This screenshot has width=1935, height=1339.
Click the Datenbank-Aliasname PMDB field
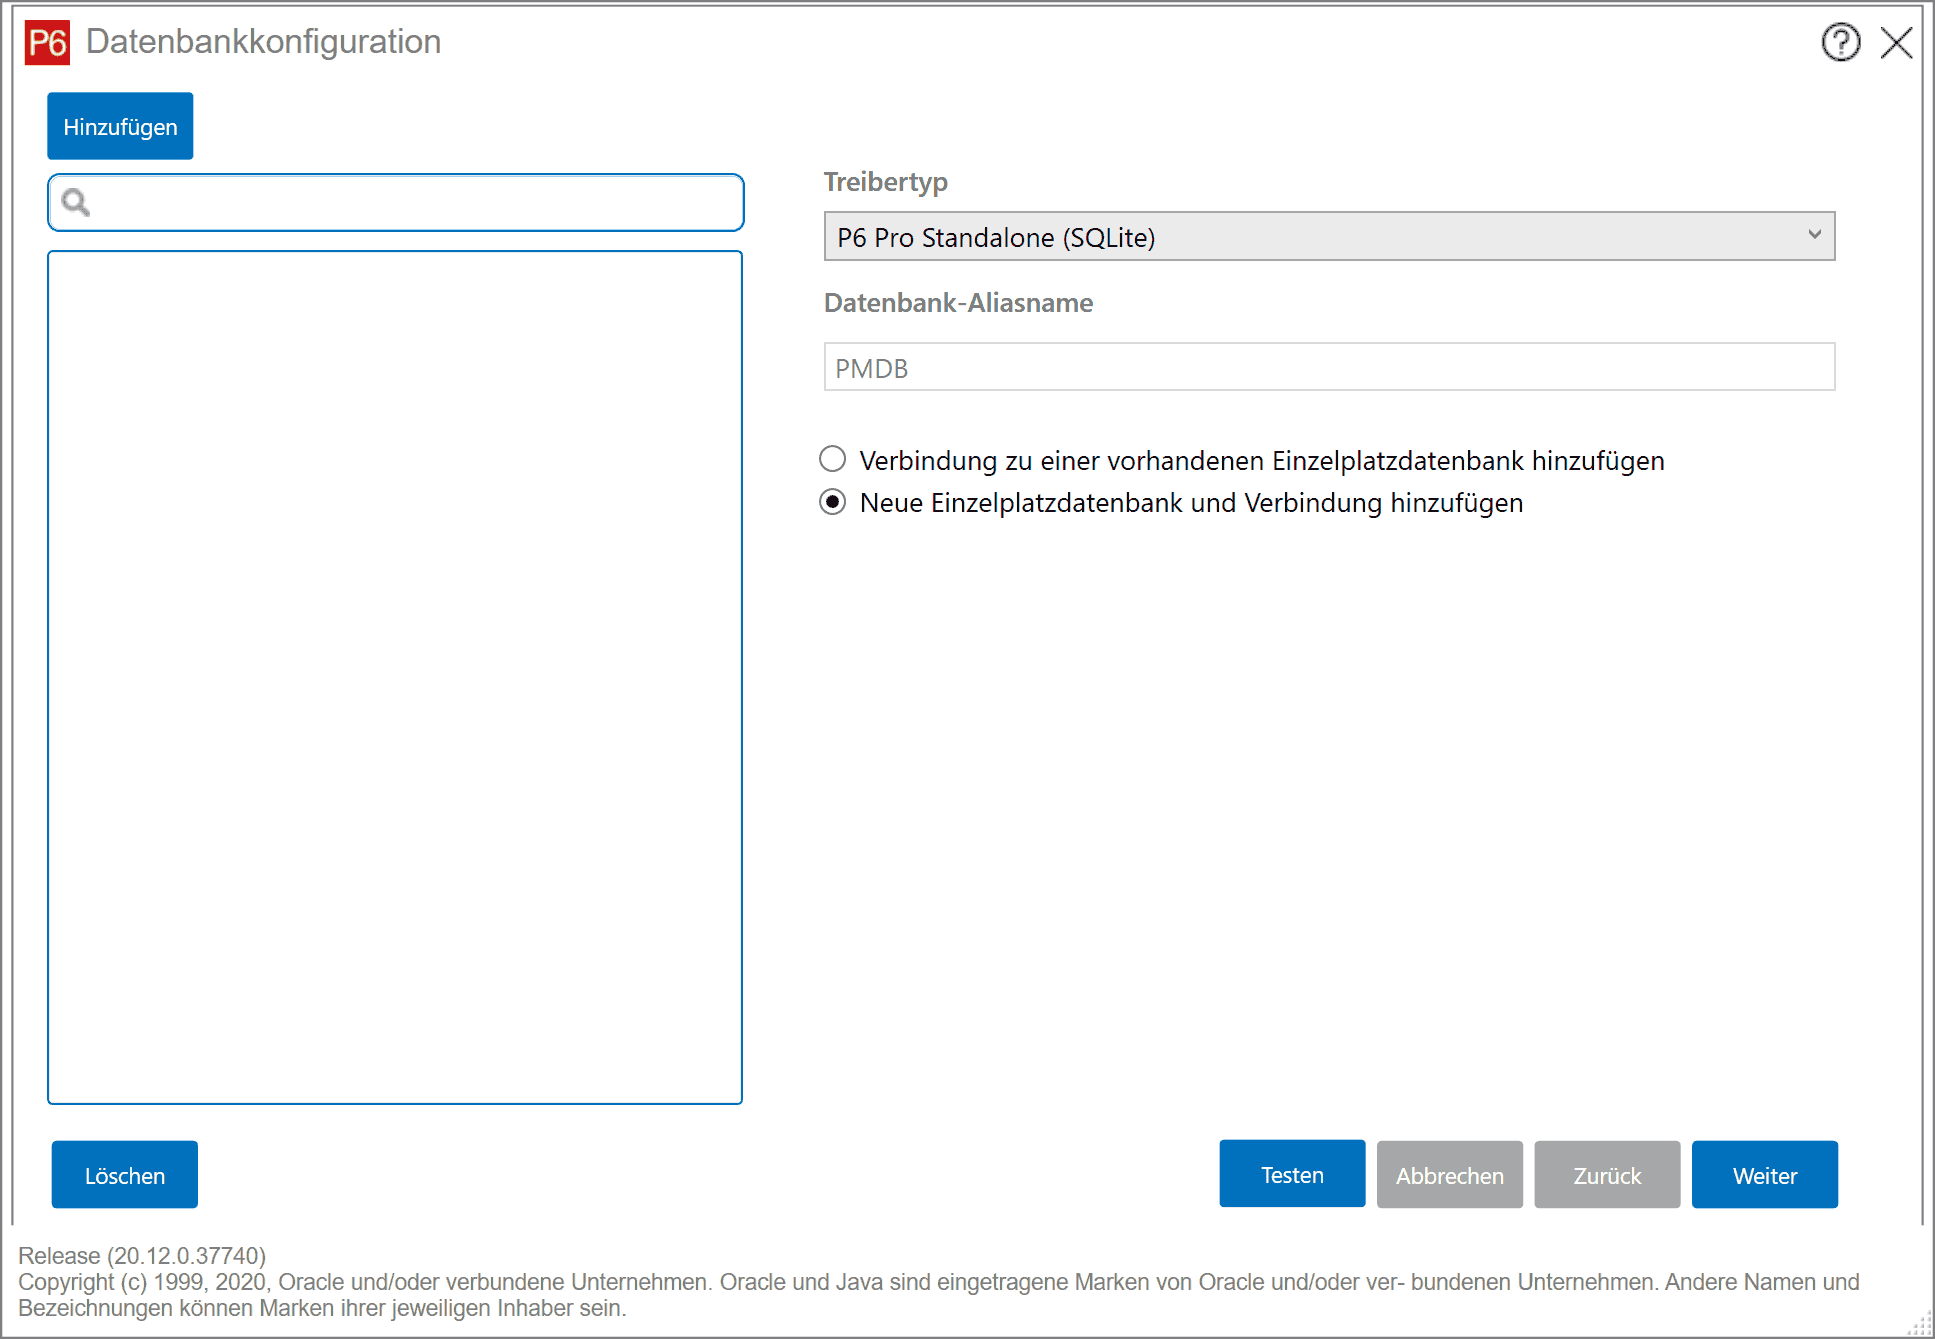pyautogui.click(x=1328, y=368)
